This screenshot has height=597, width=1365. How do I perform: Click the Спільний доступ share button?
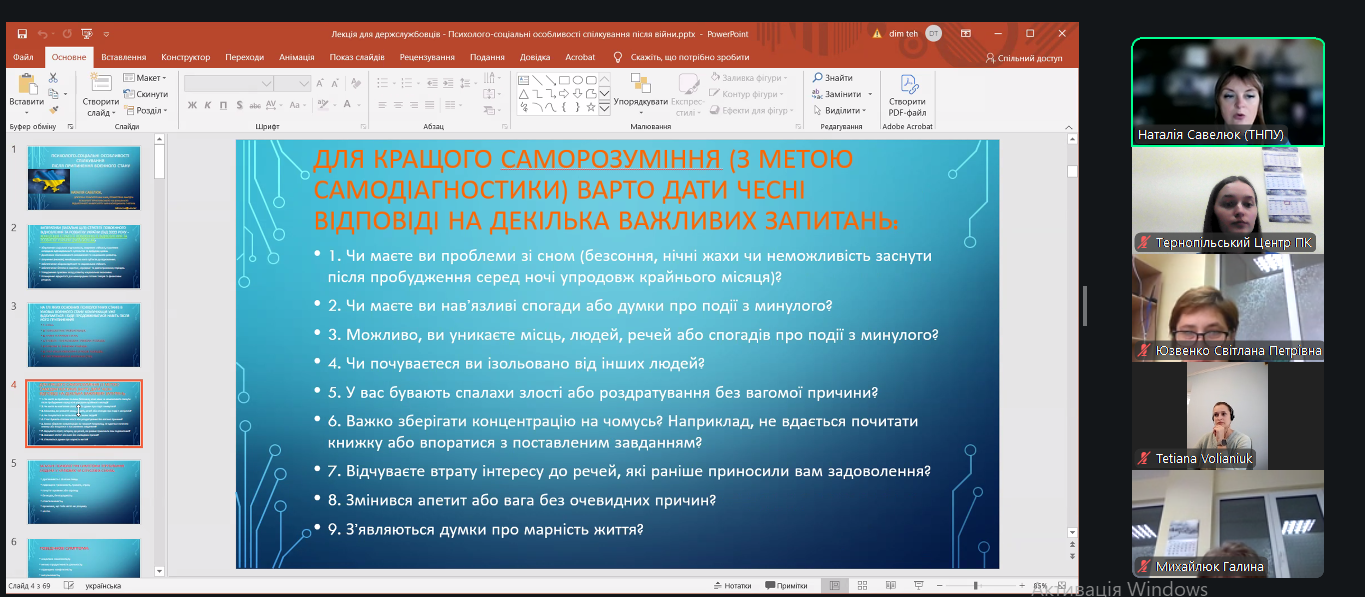click(x=1024, y=58)
